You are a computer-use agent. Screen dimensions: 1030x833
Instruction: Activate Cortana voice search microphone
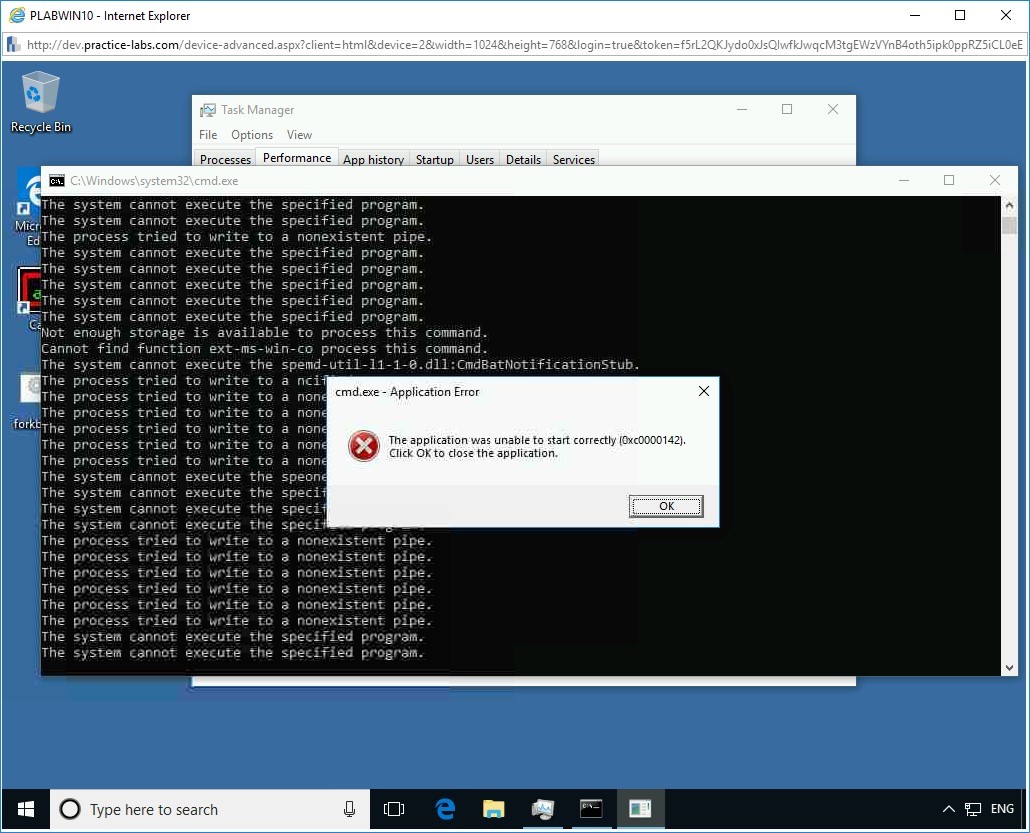[348, 809]
